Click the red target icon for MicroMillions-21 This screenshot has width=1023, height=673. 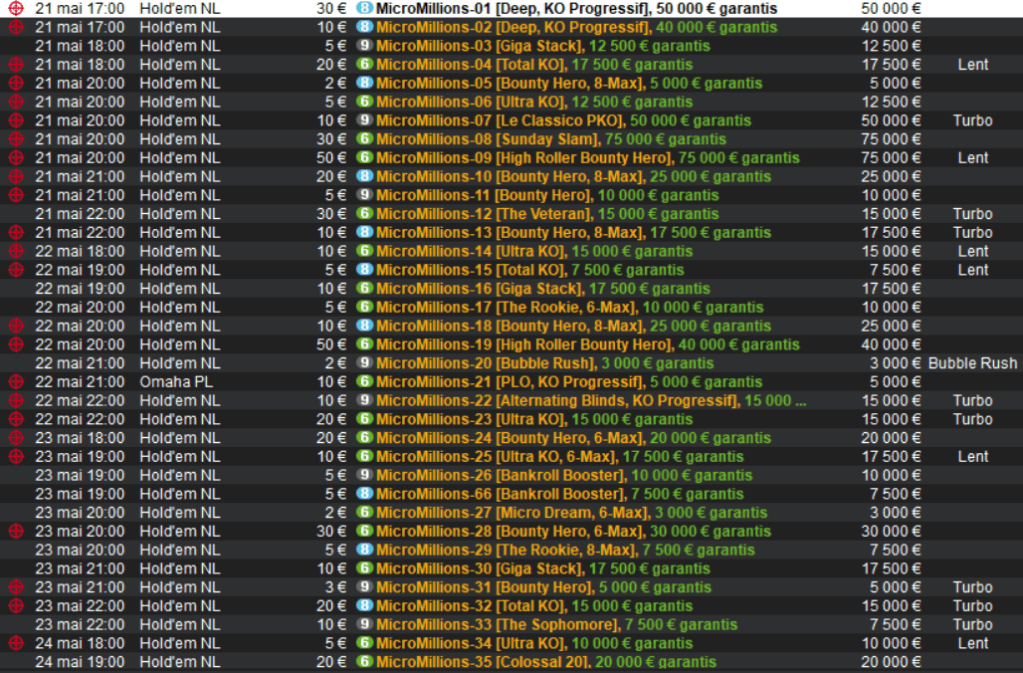[x=15, y=382]
